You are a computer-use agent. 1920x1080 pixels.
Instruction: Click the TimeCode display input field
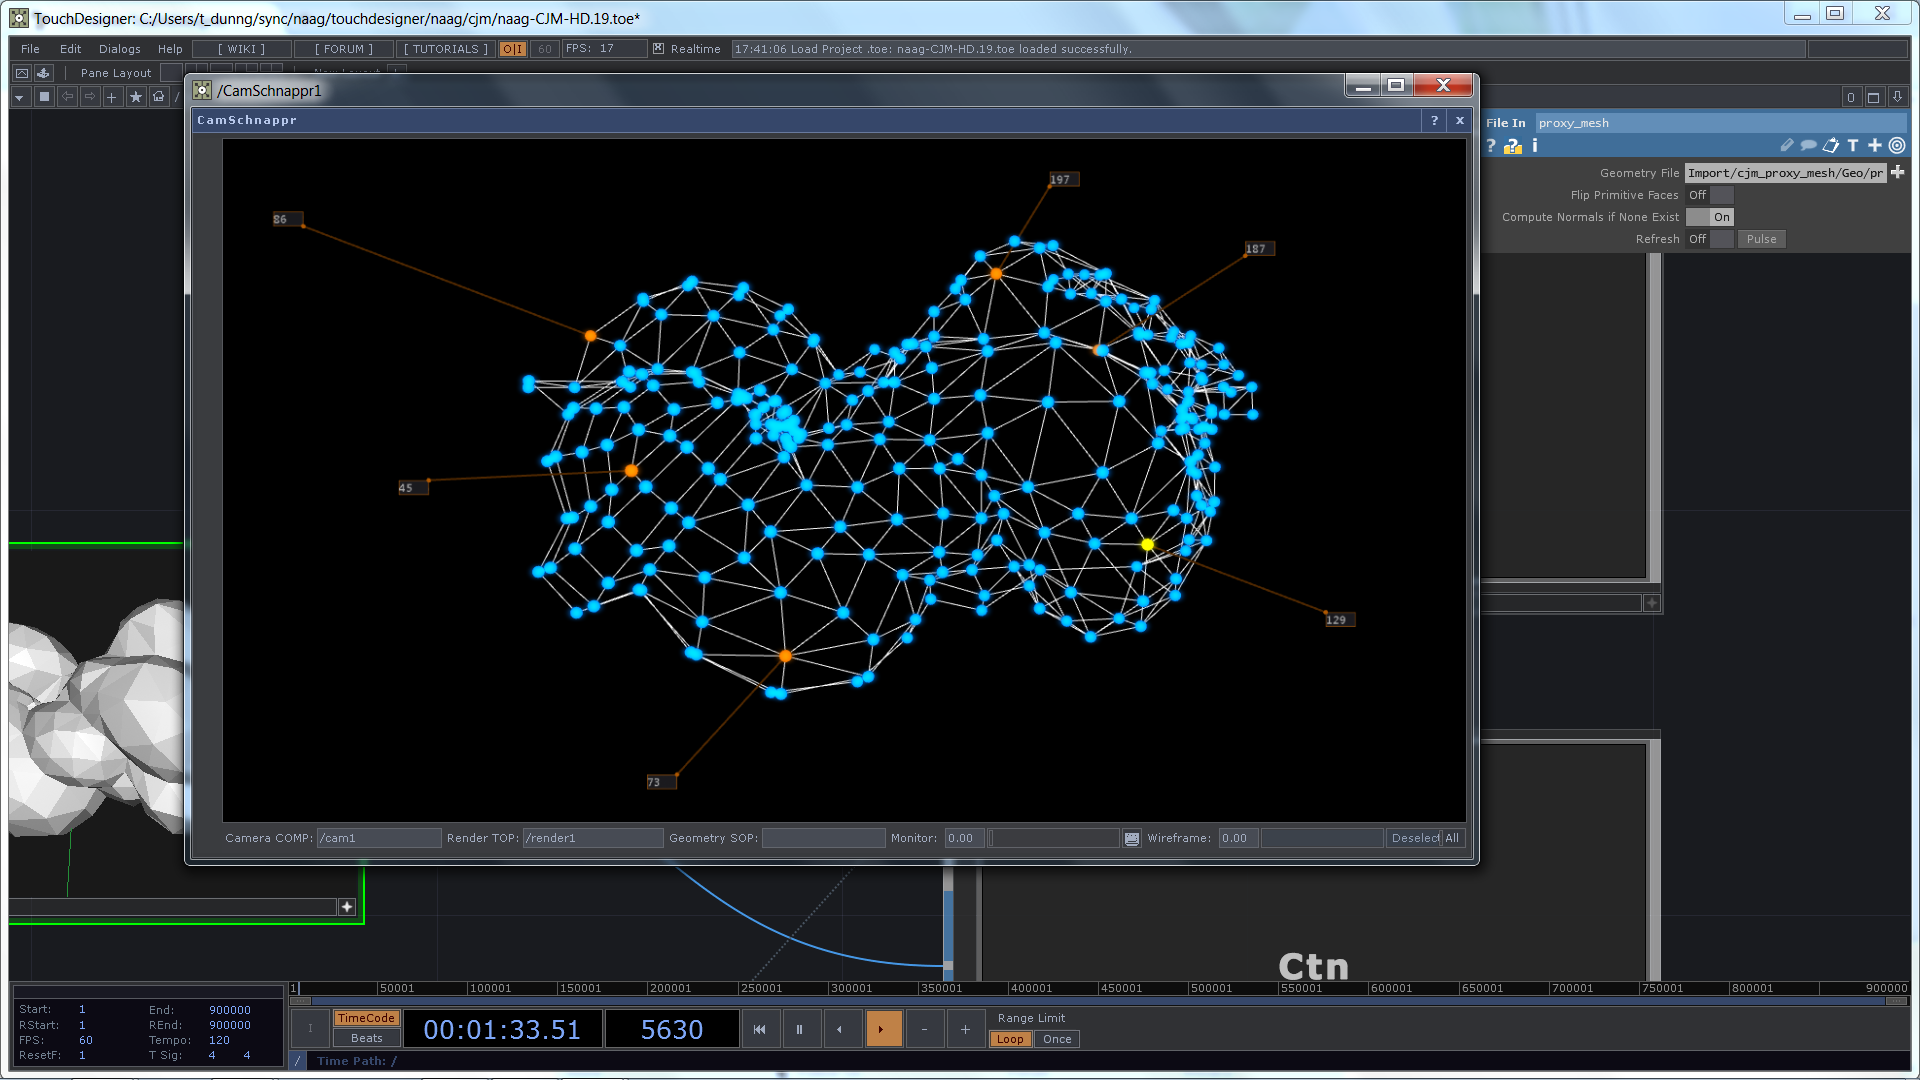[504, 1029]
